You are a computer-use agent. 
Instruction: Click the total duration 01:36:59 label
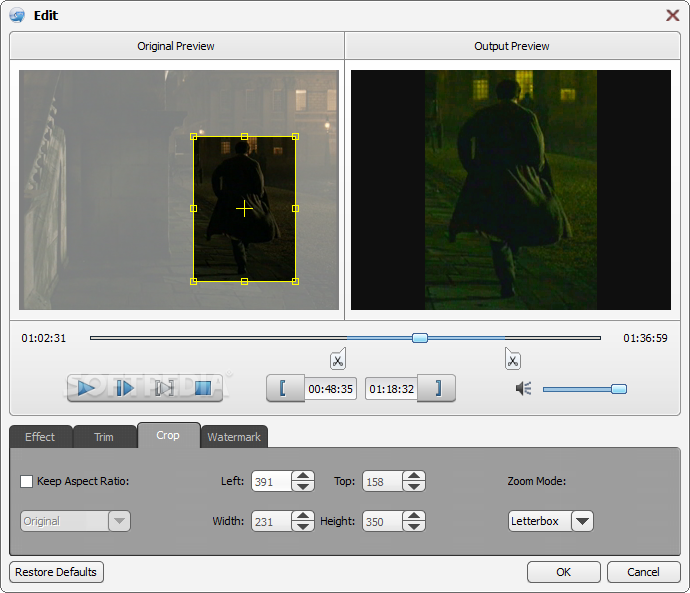(x=645, y=338)
